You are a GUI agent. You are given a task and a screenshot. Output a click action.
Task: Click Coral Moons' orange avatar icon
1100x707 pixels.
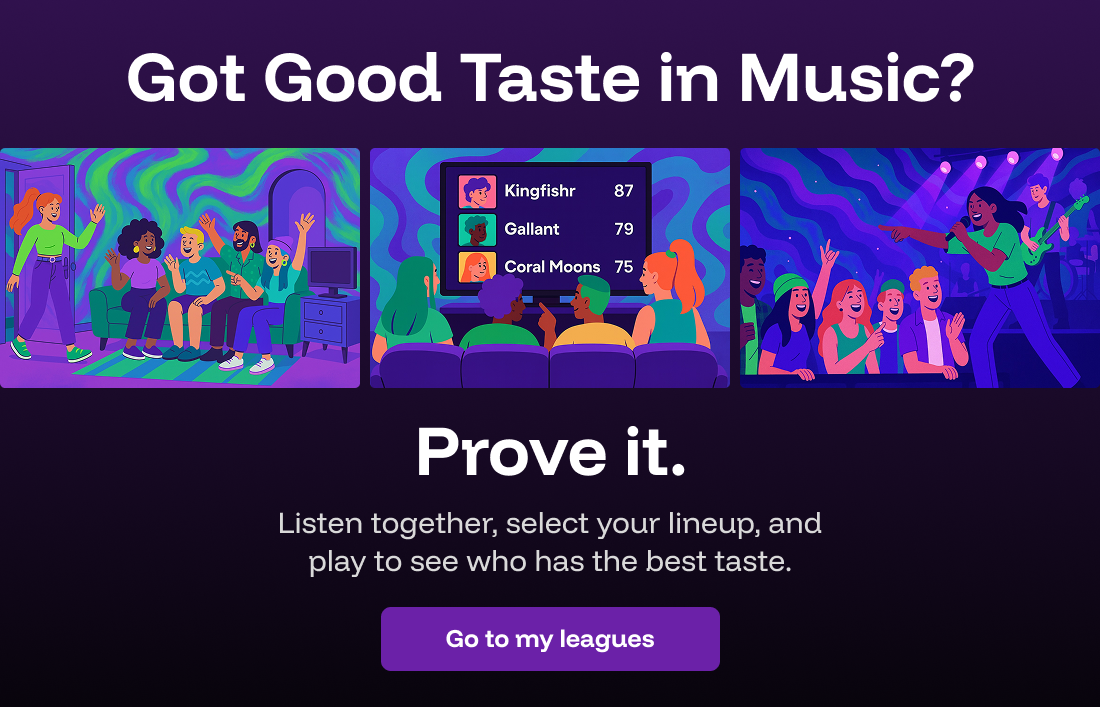point(477,267)
